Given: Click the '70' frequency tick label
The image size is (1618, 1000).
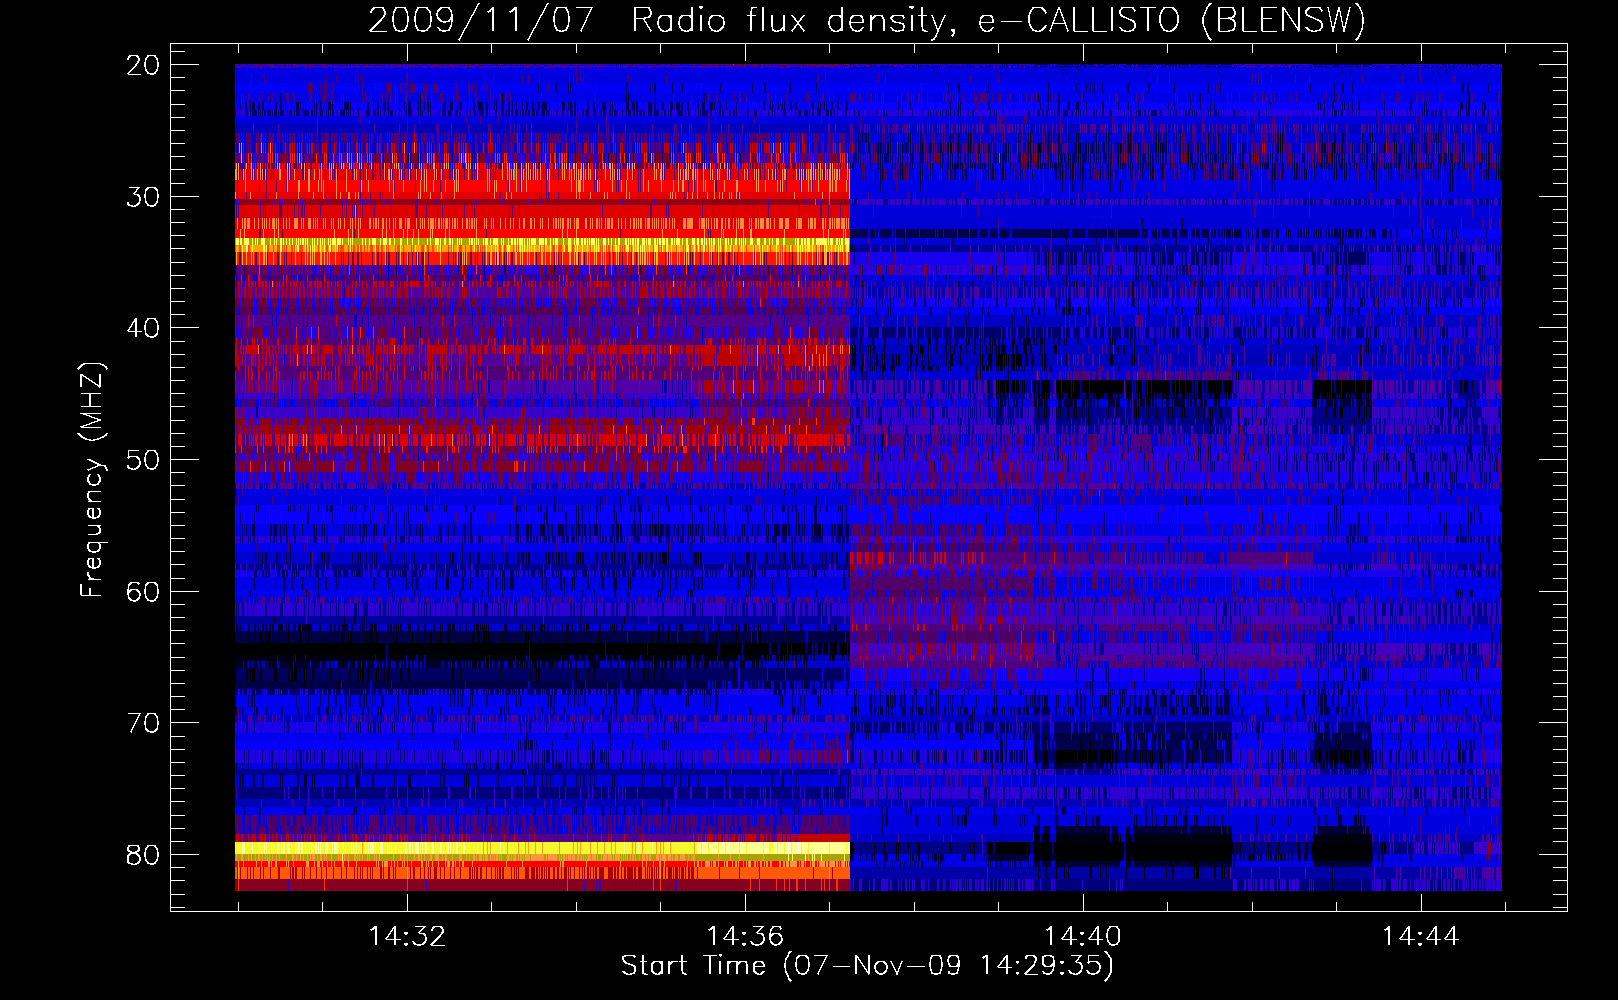Looking at the screenshot, I should 144,723.
